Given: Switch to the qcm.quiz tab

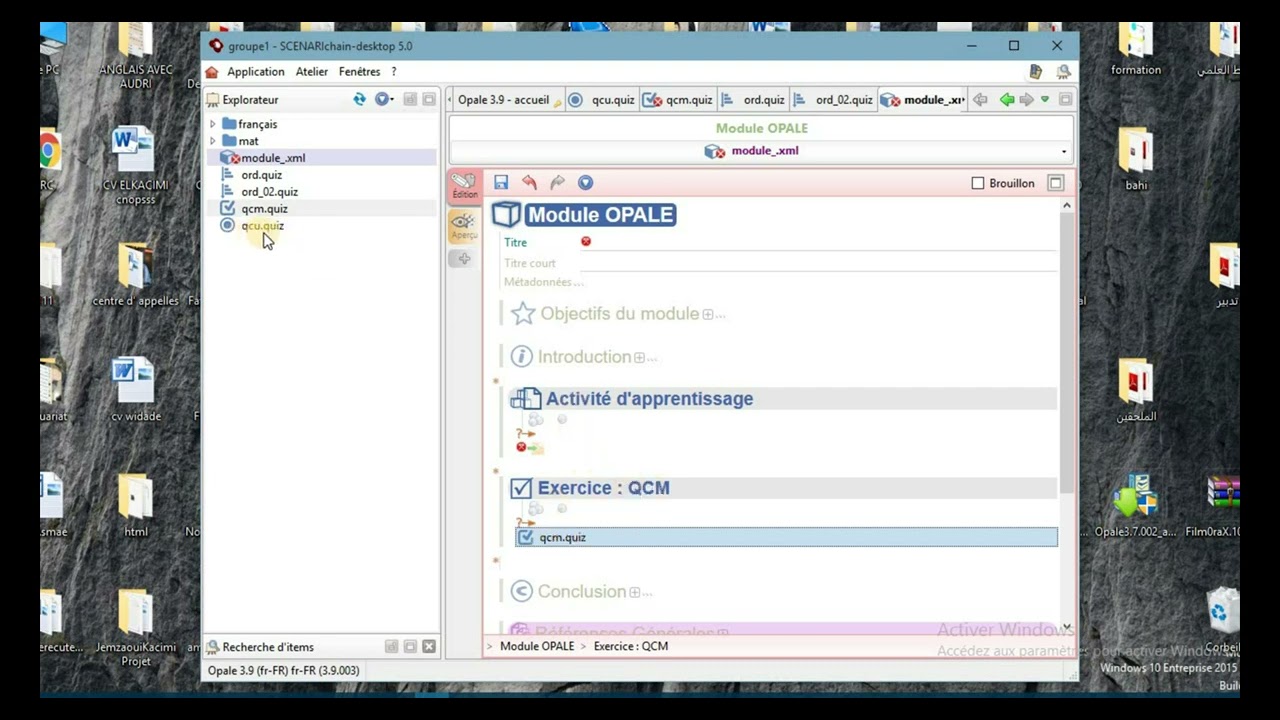Looking at the screenshot, I should [x=678, y=100].
